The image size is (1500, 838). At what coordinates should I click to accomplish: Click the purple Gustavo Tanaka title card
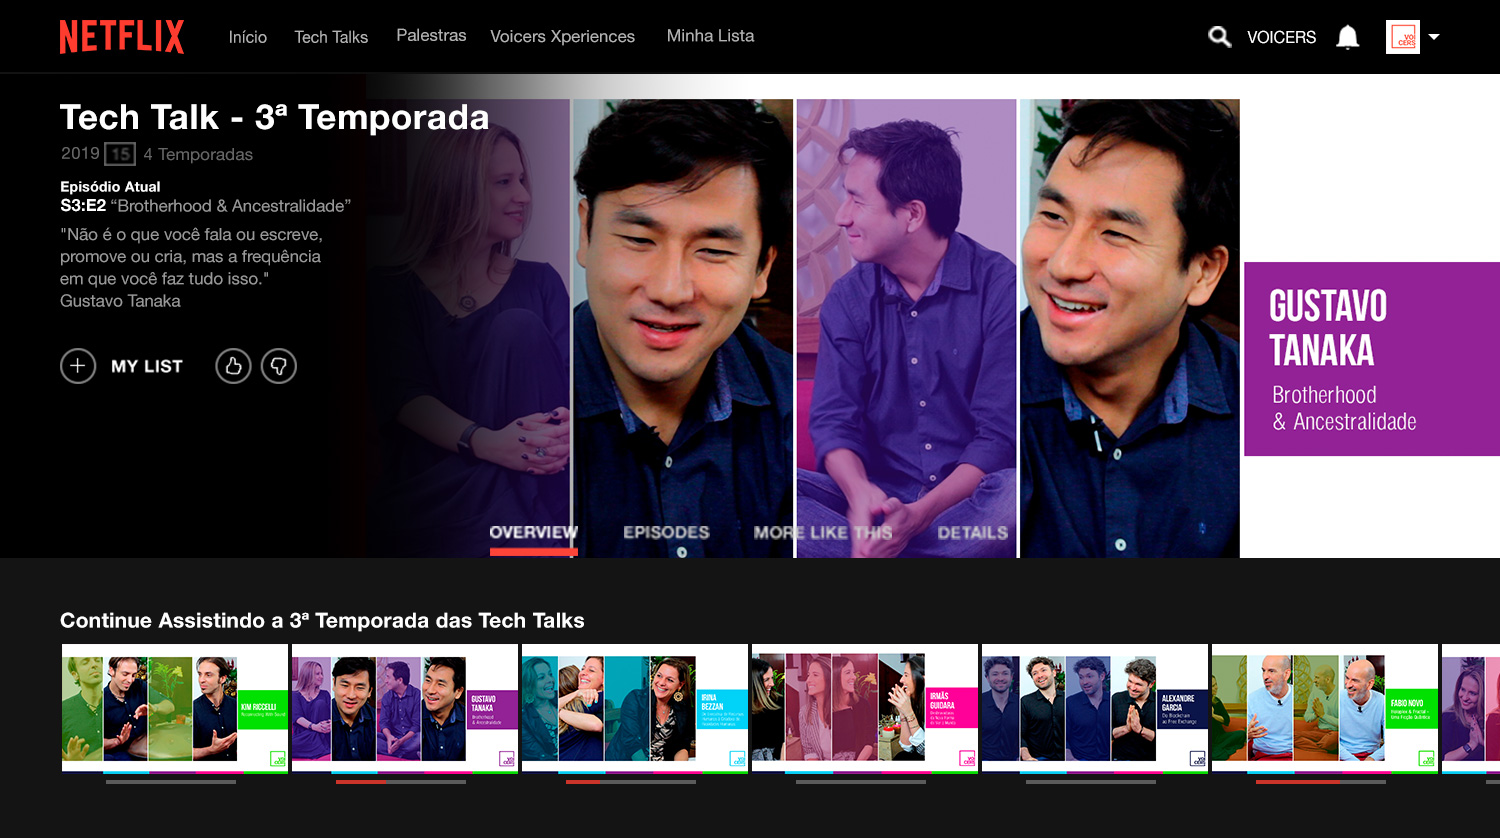[1372, 359]
